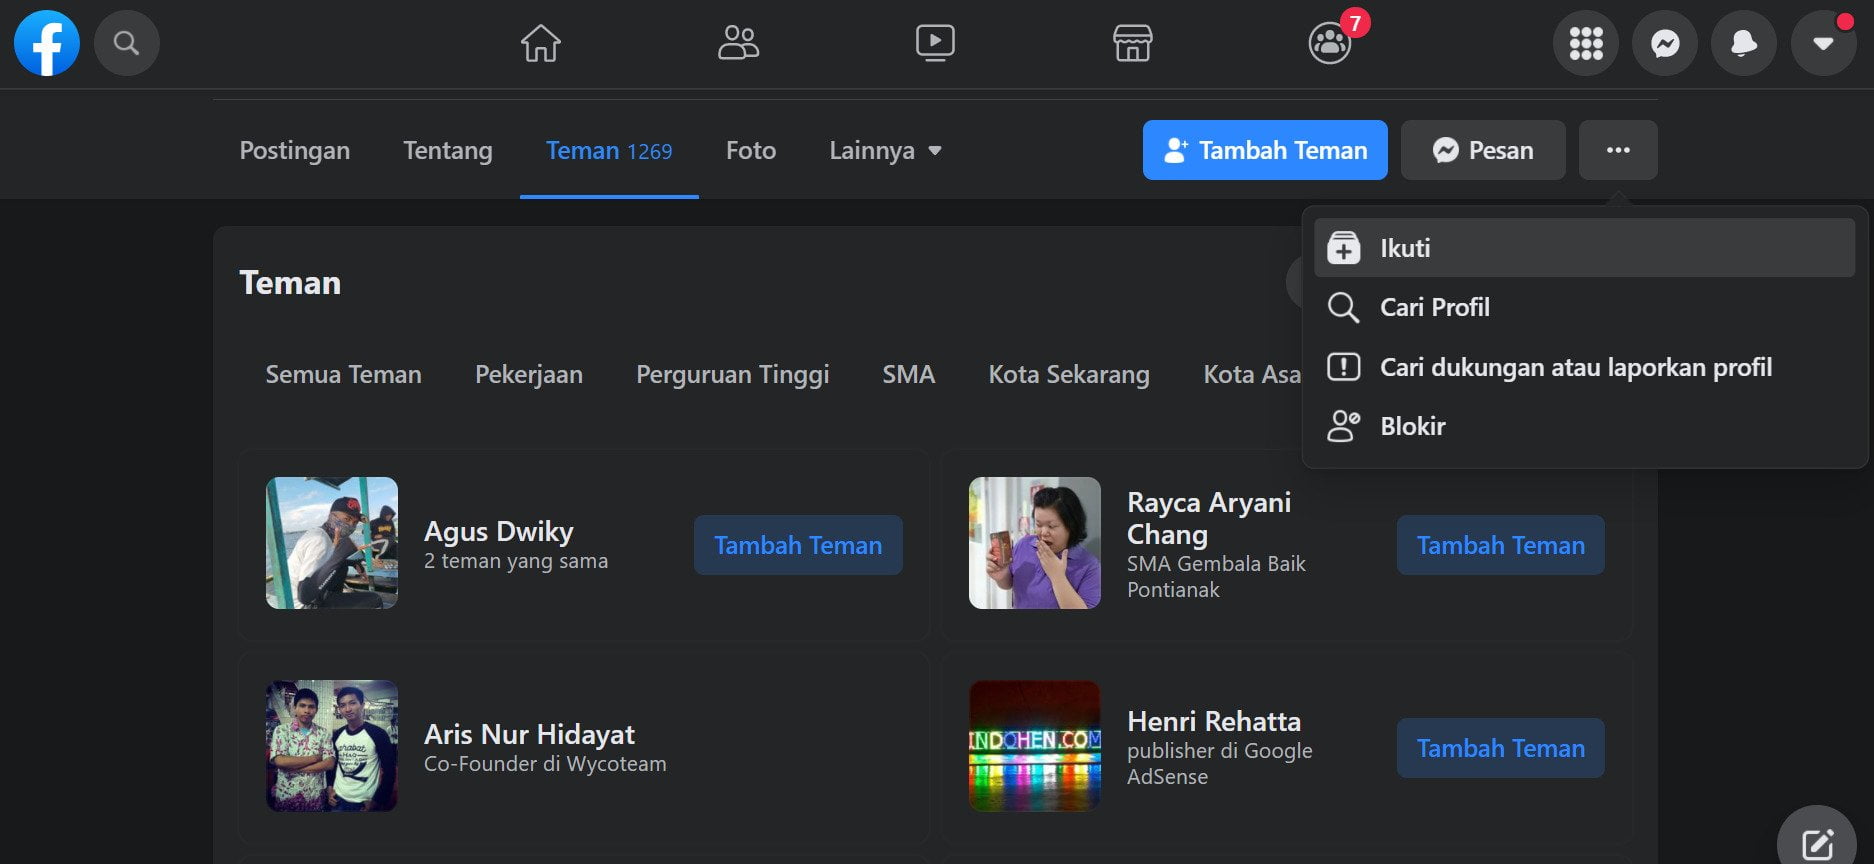Image resolution: width=1874 pixels, height=864 pixels.
Task: Open Aris Nur Hidayat name link
Action: [x=529, y=734]
